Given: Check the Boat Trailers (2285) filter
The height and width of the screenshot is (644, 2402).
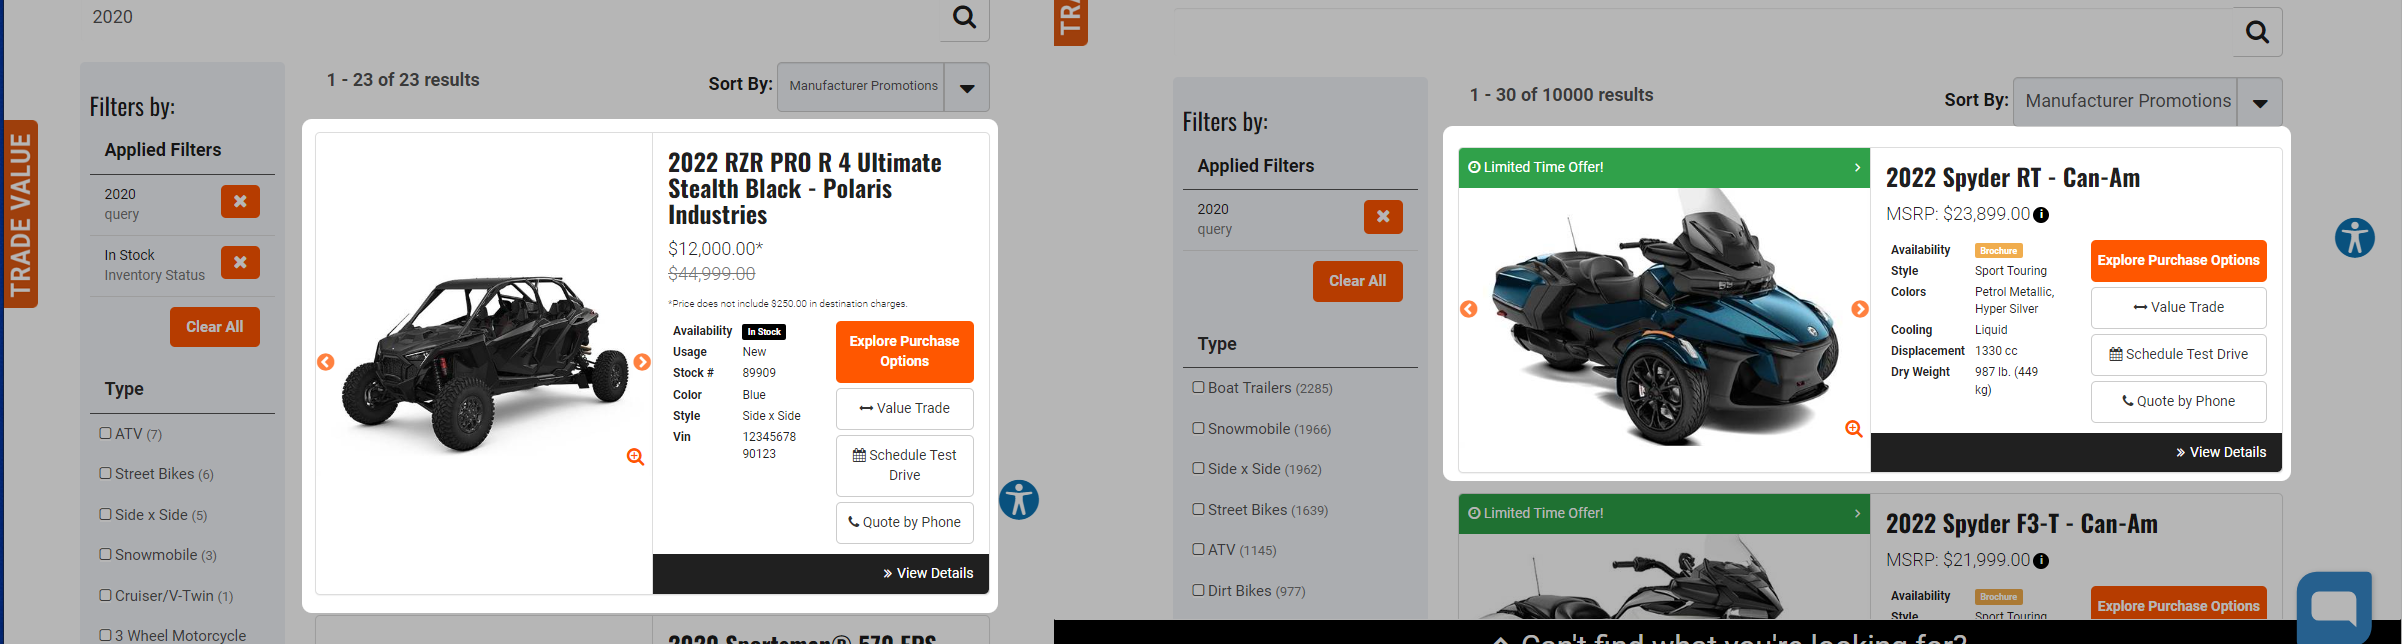Looking at the screenshot, I should [1198, 387].
